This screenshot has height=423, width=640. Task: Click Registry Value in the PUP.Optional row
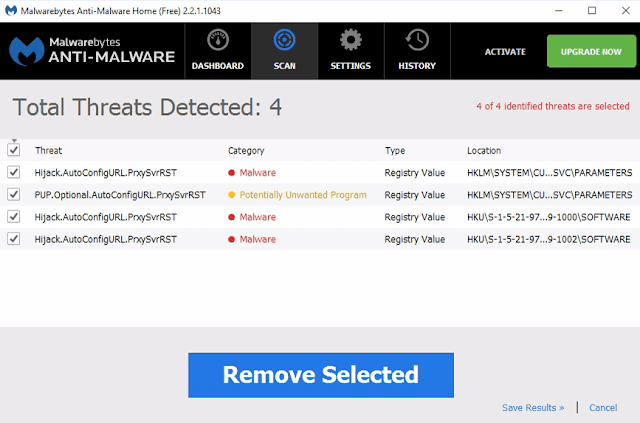point(414,195)
